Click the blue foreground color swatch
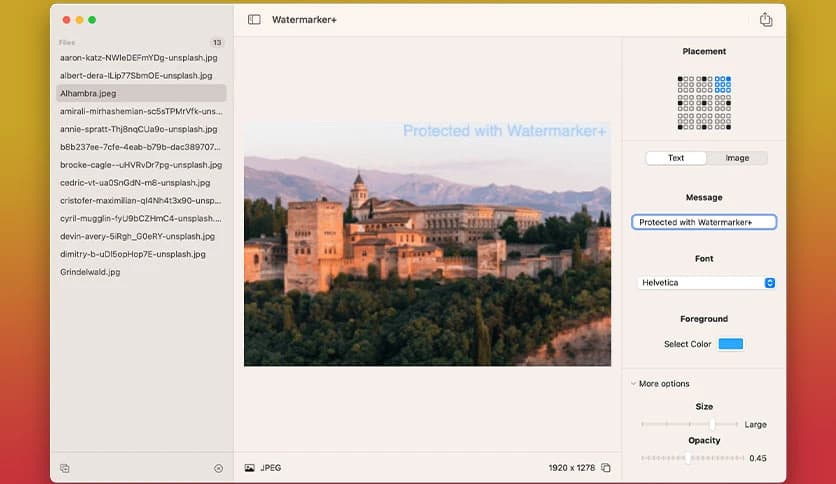836x484 pixels. point(731,344)
